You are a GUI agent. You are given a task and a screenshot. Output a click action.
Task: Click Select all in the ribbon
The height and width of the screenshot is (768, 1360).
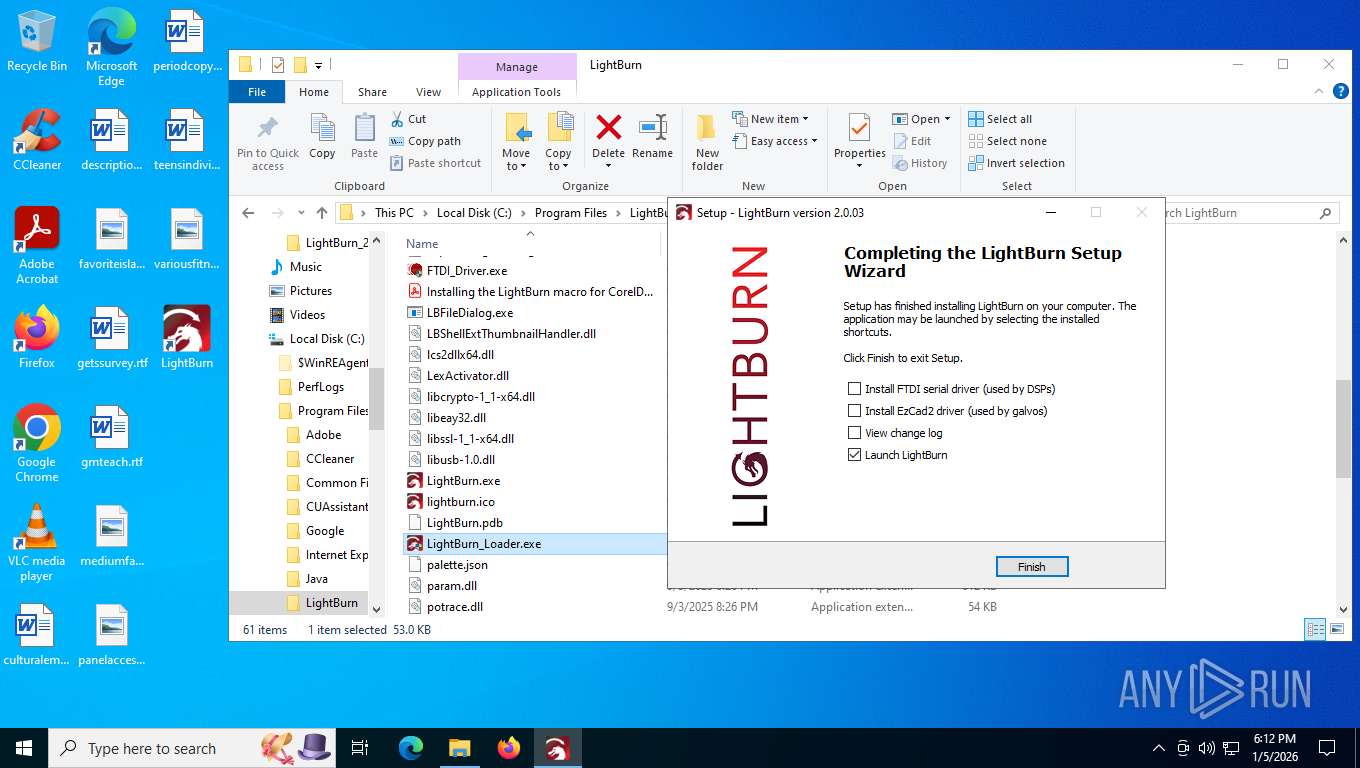[1000, 119]
